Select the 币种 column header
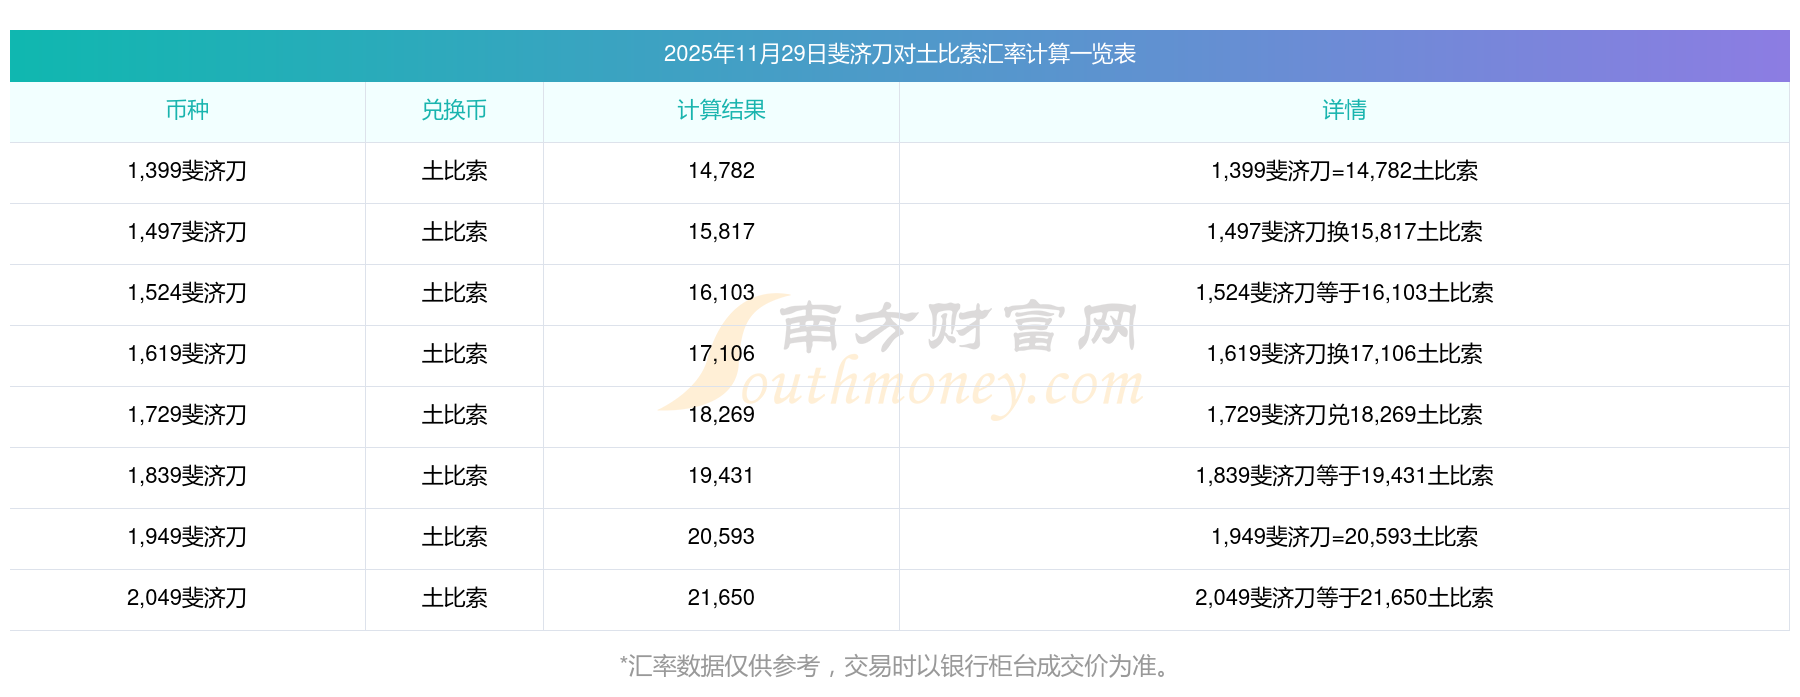 (187, 110)
